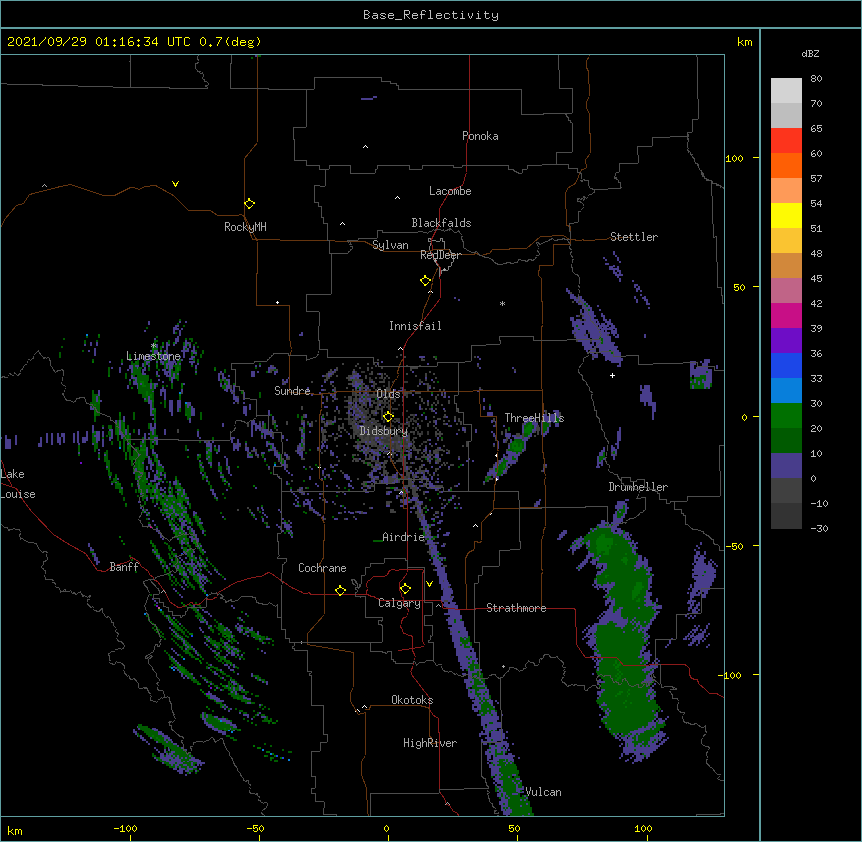The image size is (862, 842).
Task: Click the ThreeHills label
Action: [534, 418]
